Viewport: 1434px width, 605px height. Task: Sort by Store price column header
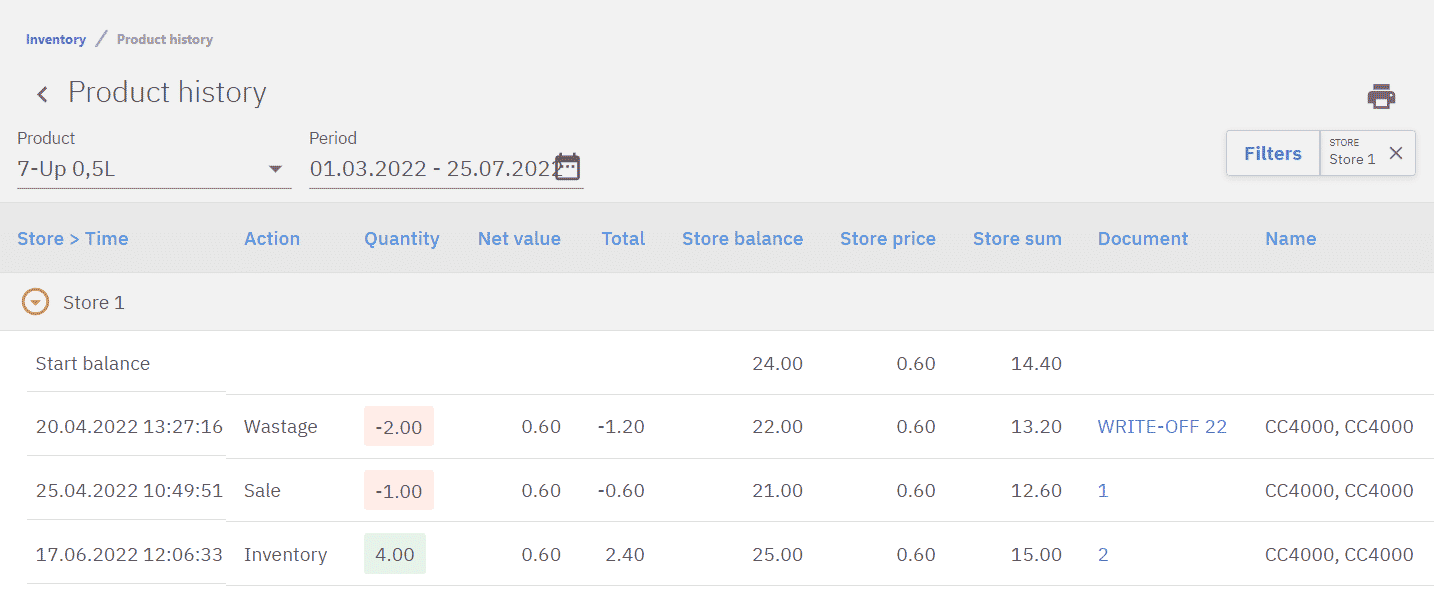click(x=887, y=238)
